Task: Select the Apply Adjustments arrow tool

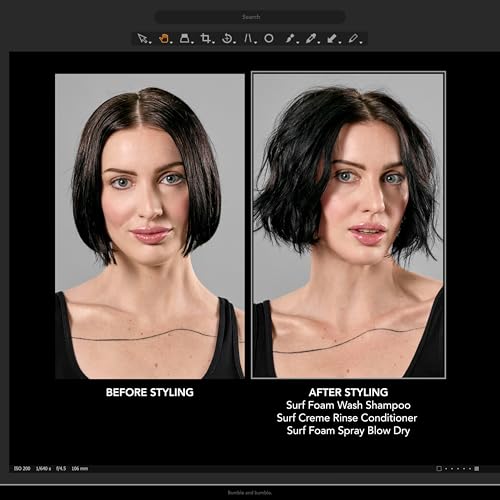Action: pos(332,39)
